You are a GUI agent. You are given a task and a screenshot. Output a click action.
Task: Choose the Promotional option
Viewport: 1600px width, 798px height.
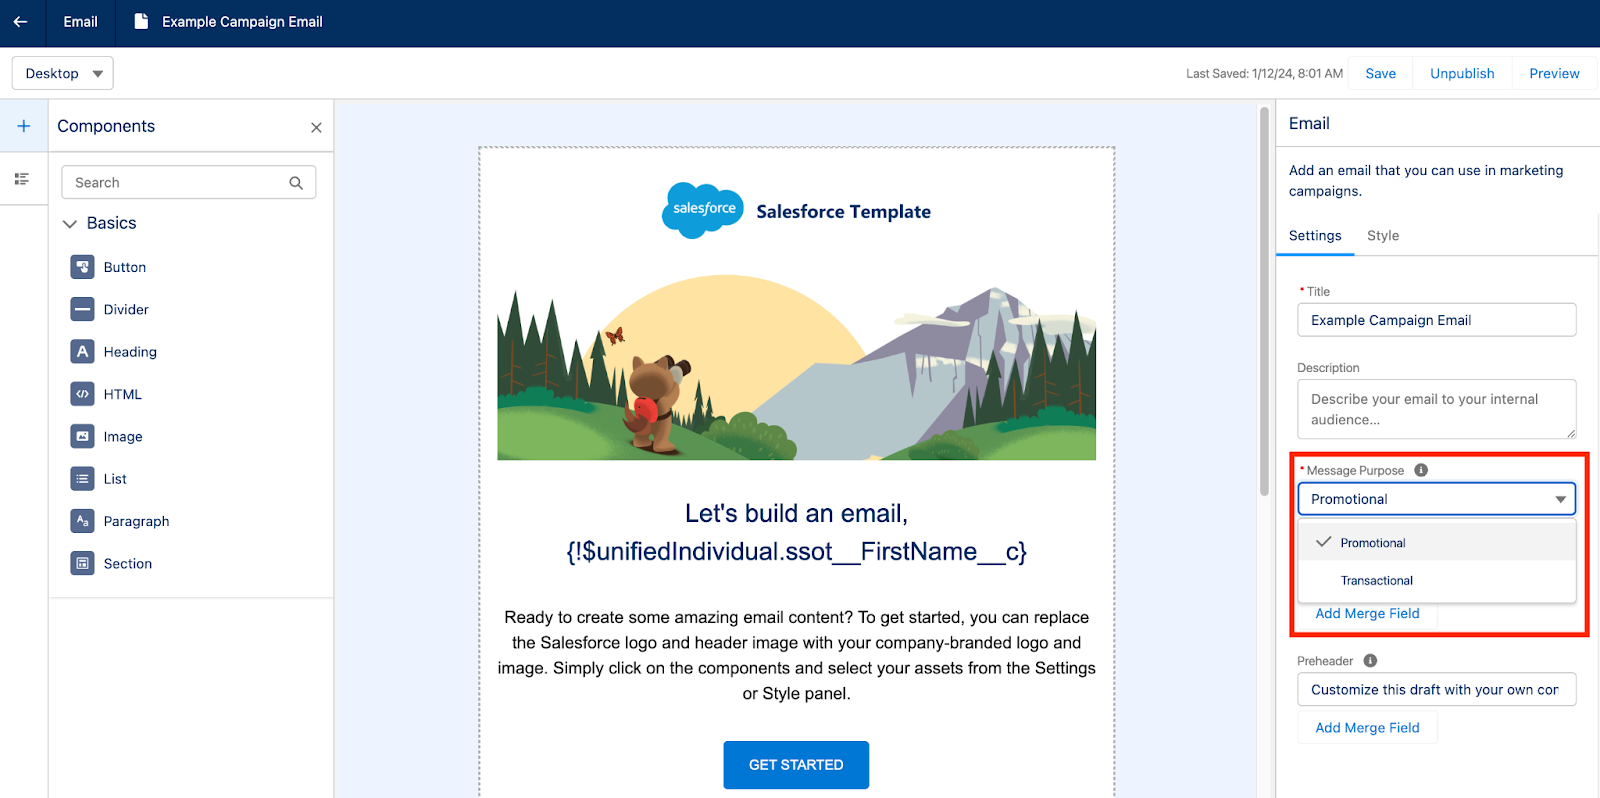[x=1436, y=542]
